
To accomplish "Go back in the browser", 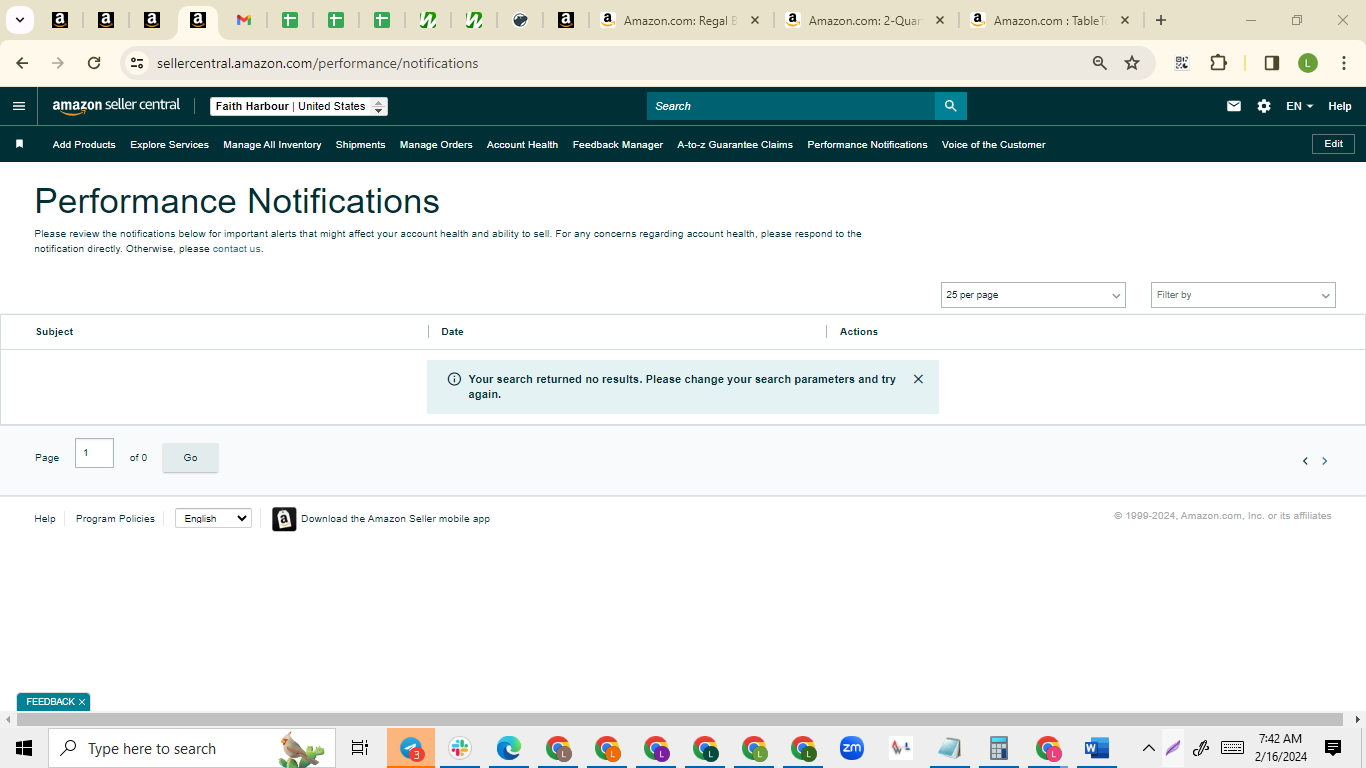I will point(23,63).
